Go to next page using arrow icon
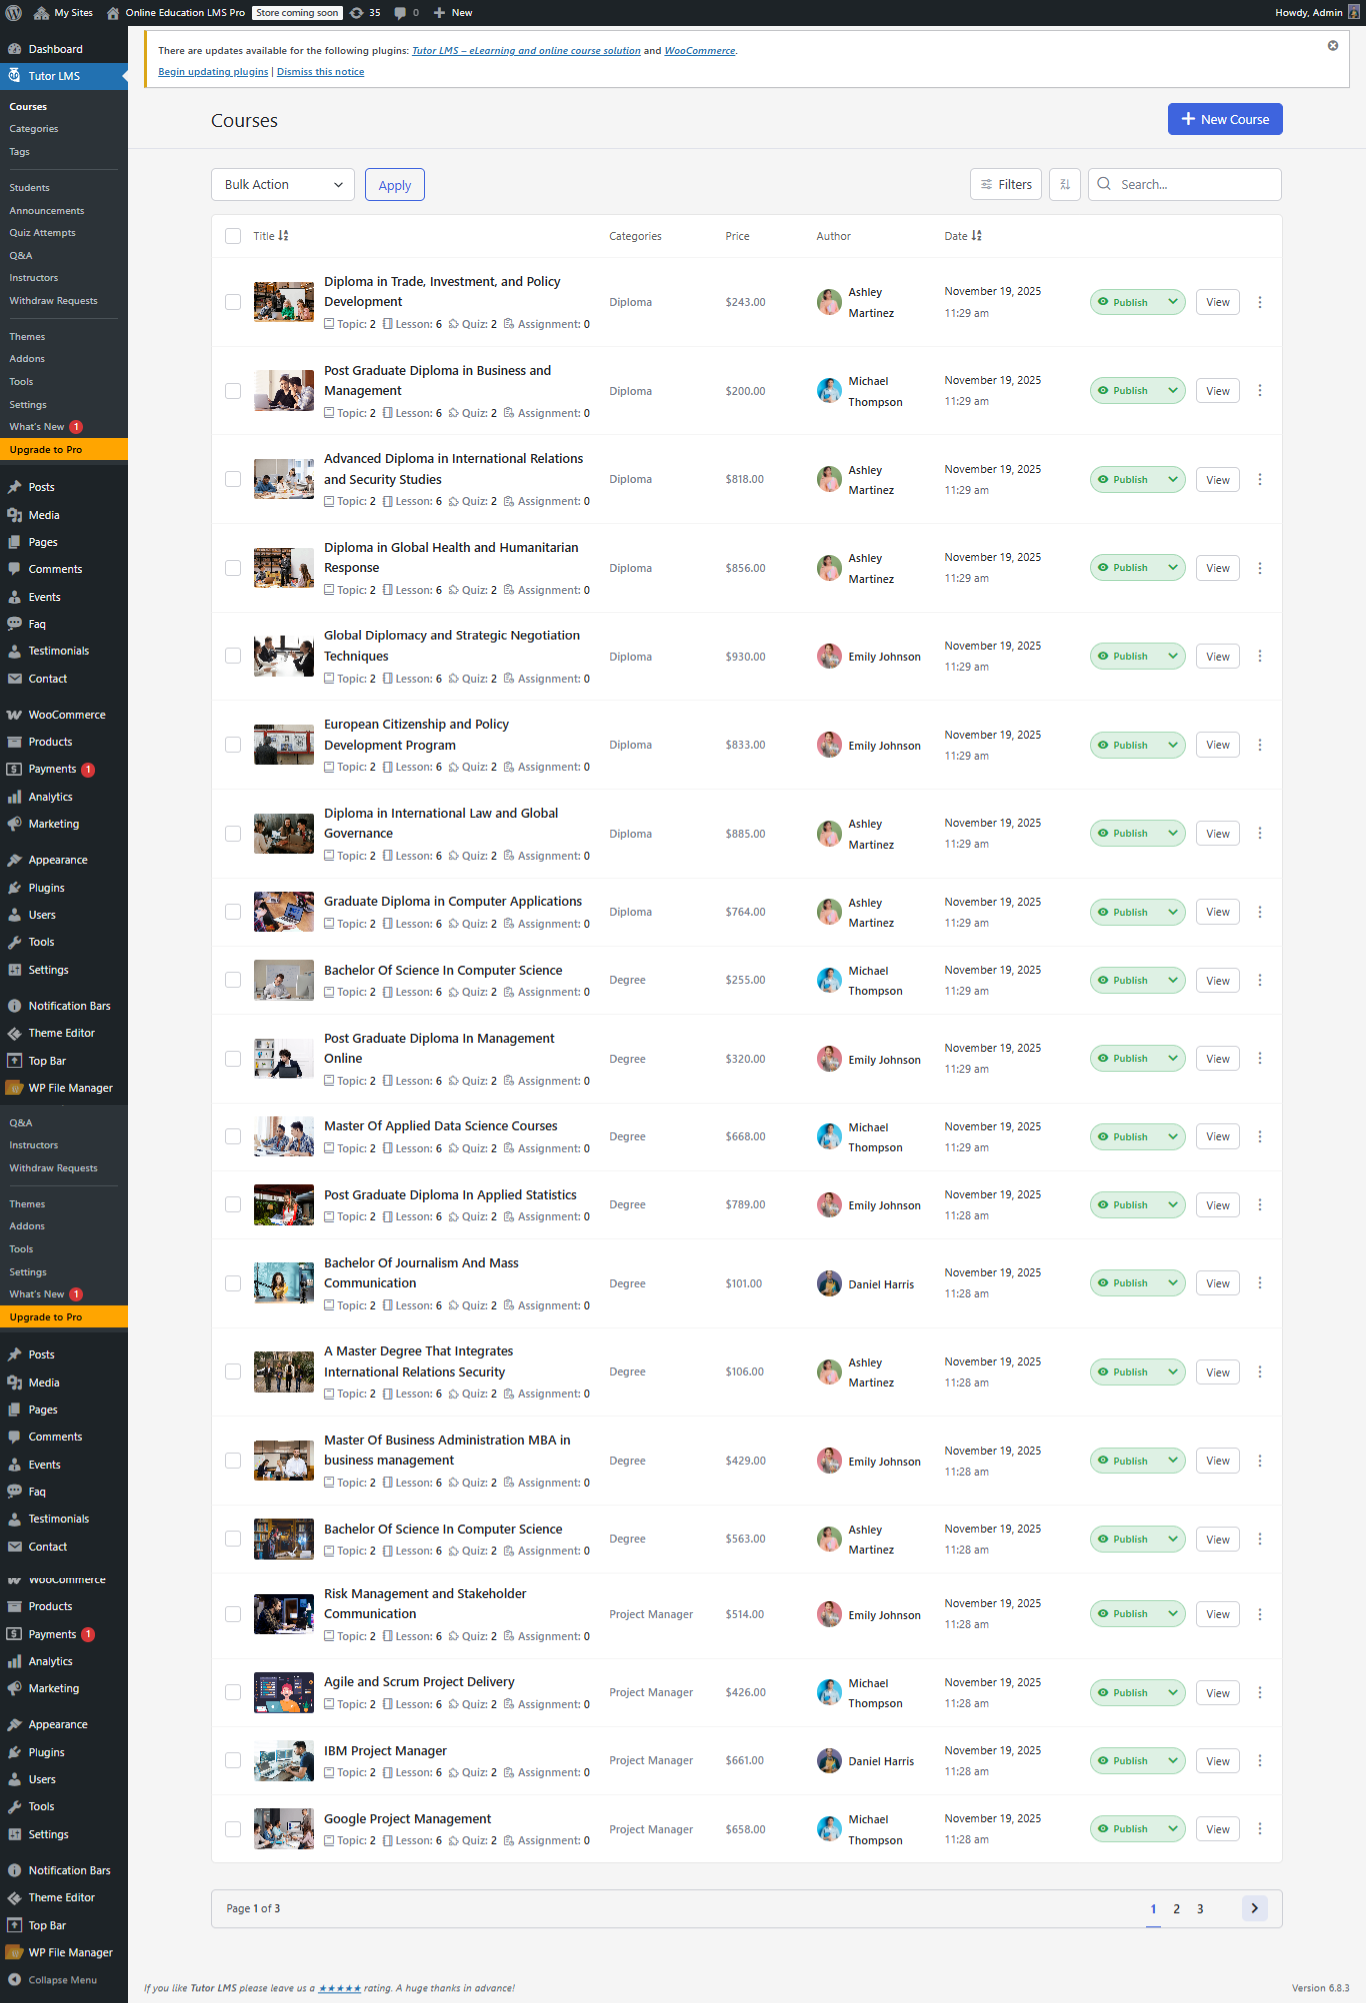 [x=1254, y=1908]
